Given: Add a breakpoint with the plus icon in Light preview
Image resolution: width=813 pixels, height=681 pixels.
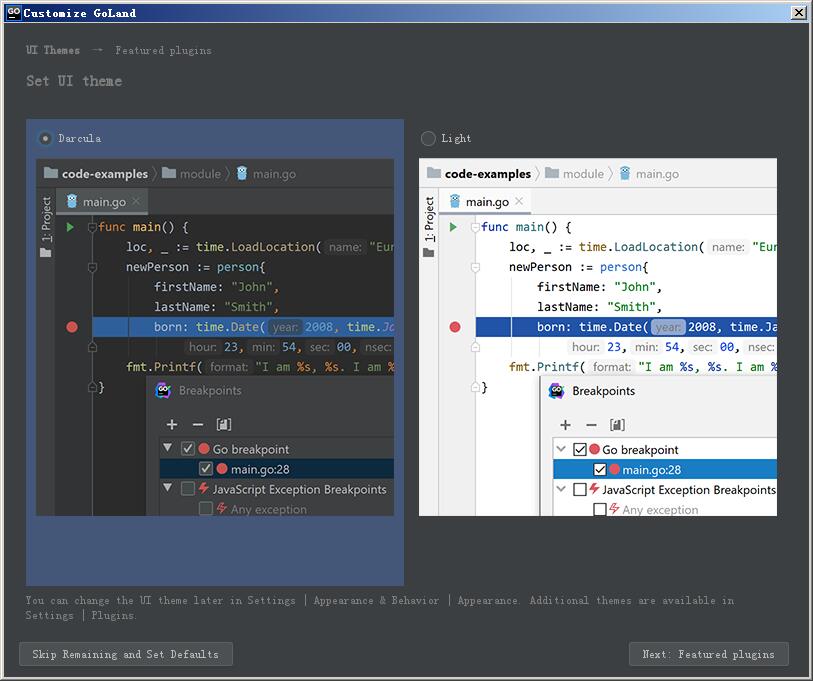Looking at the screenshot, I should click(566, 425).
